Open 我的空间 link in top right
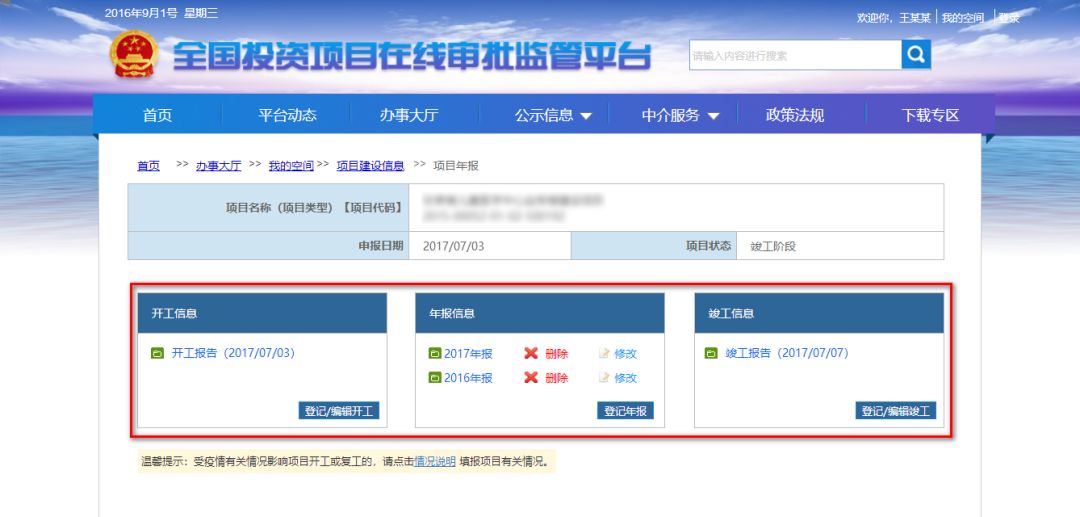Viewport: 1080px width, 517px height. [962, 18]
